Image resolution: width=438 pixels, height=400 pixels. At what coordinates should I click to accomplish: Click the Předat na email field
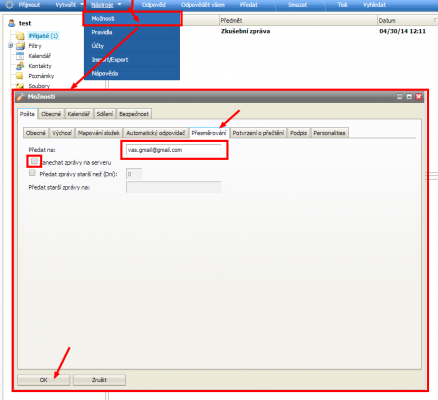click(x=173, y=150)
